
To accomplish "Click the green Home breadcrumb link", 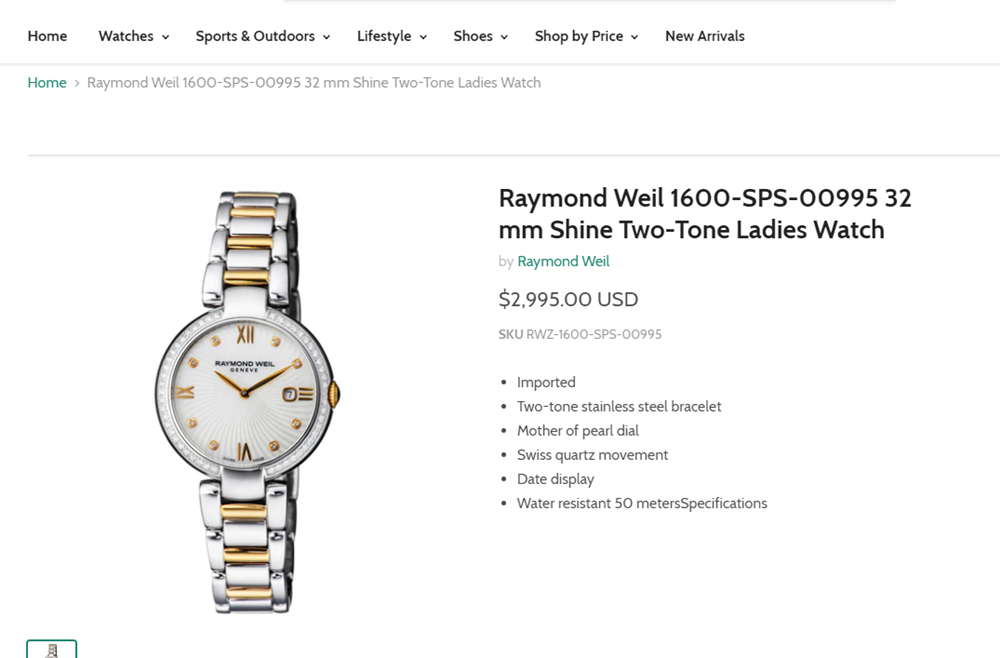I will (x=47, y=83).
